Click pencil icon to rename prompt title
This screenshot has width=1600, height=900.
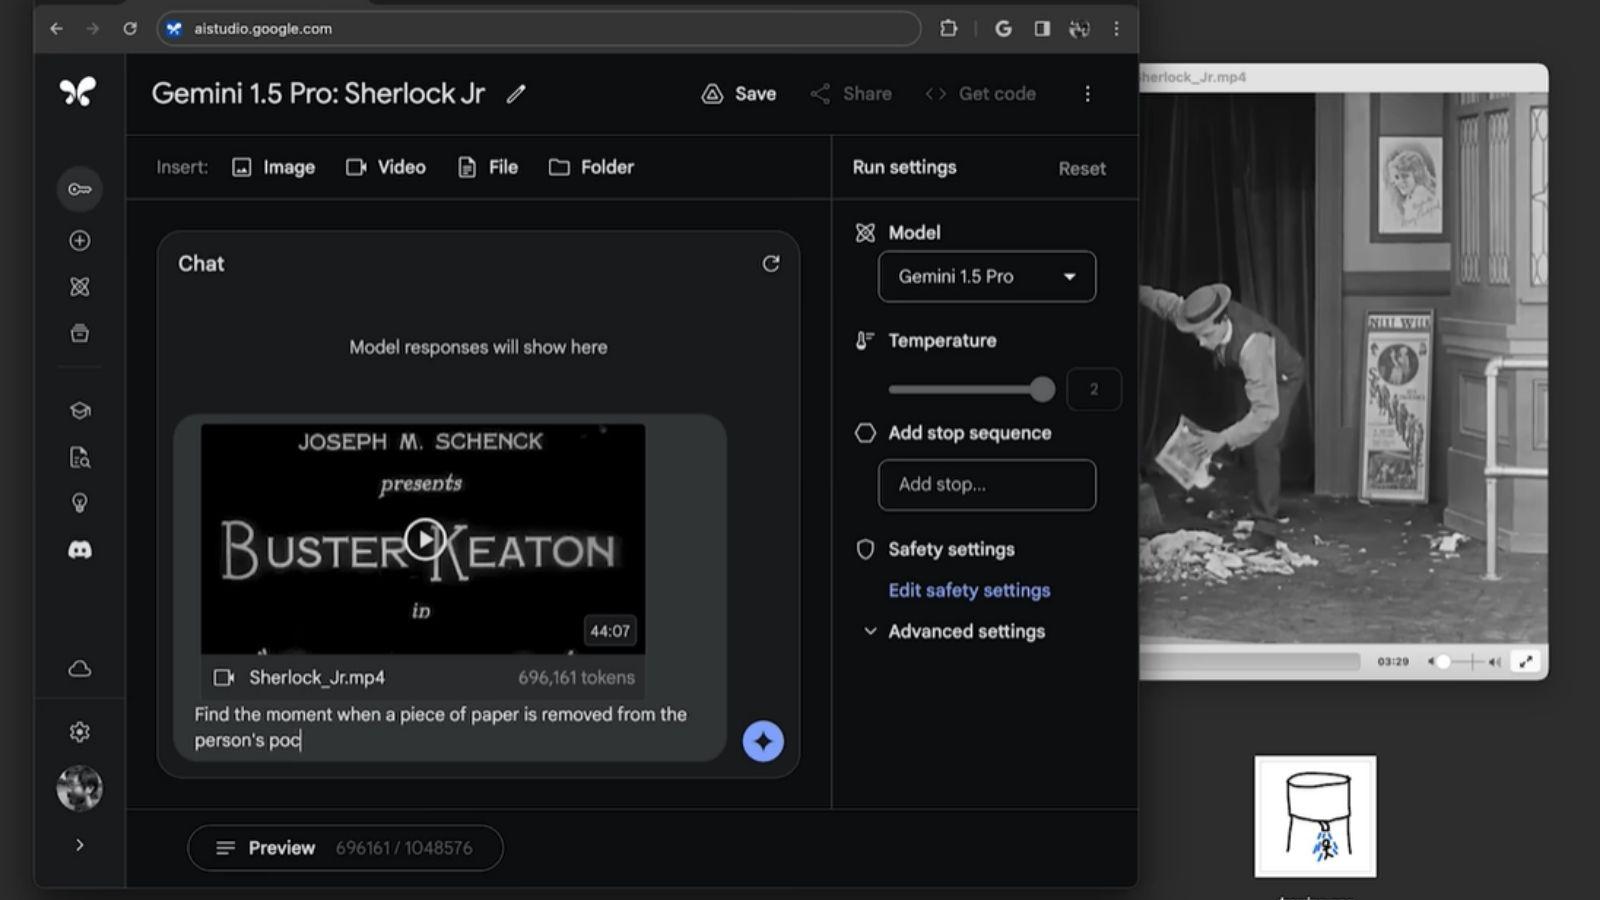click(516, 94)
